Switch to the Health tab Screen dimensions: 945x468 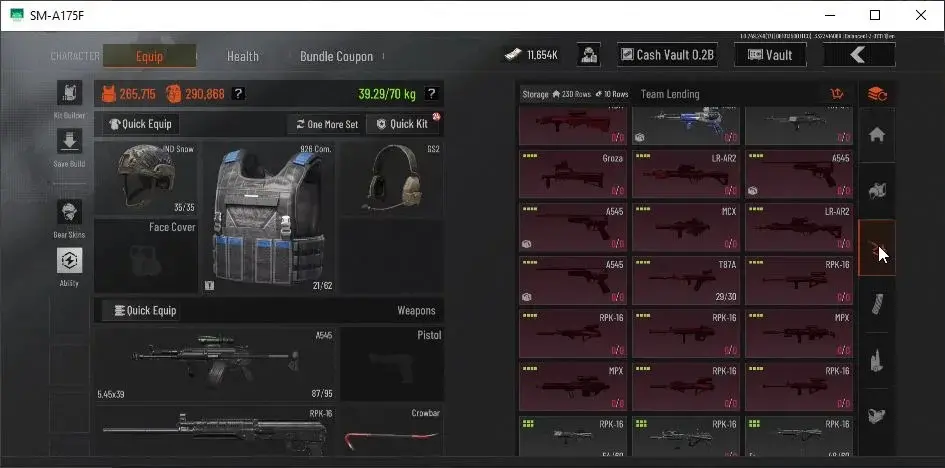tap(243, 56)
